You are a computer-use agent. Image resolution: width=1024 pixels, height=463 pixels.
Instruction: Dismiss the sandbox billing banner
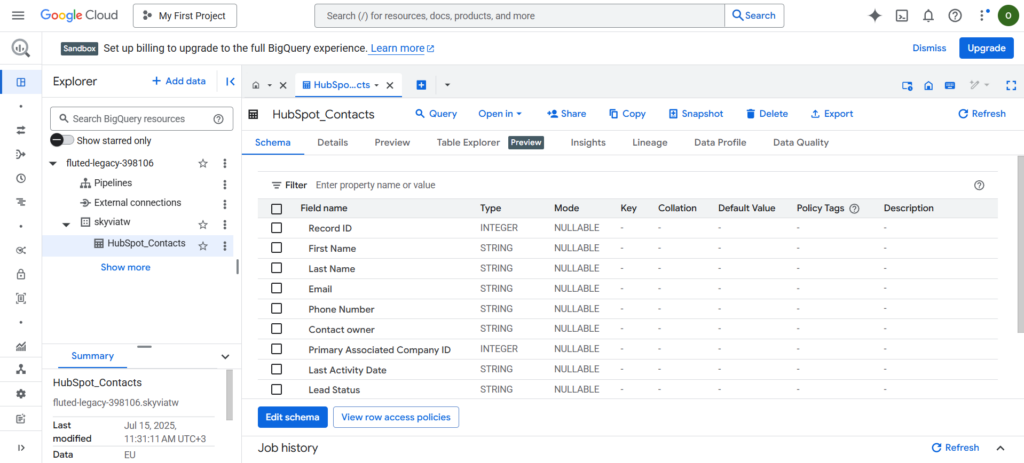click(929, 48)
